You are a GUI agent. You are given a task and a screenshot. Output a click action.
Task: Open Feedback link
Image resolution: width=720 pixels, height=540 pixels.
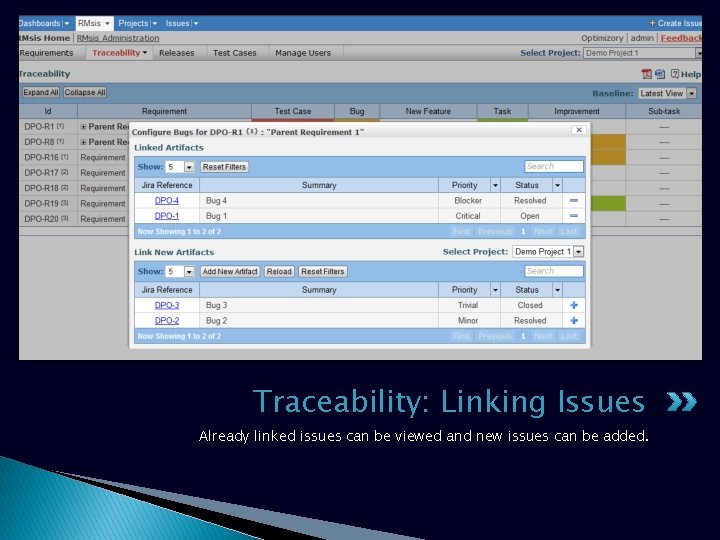click(681, 38)
